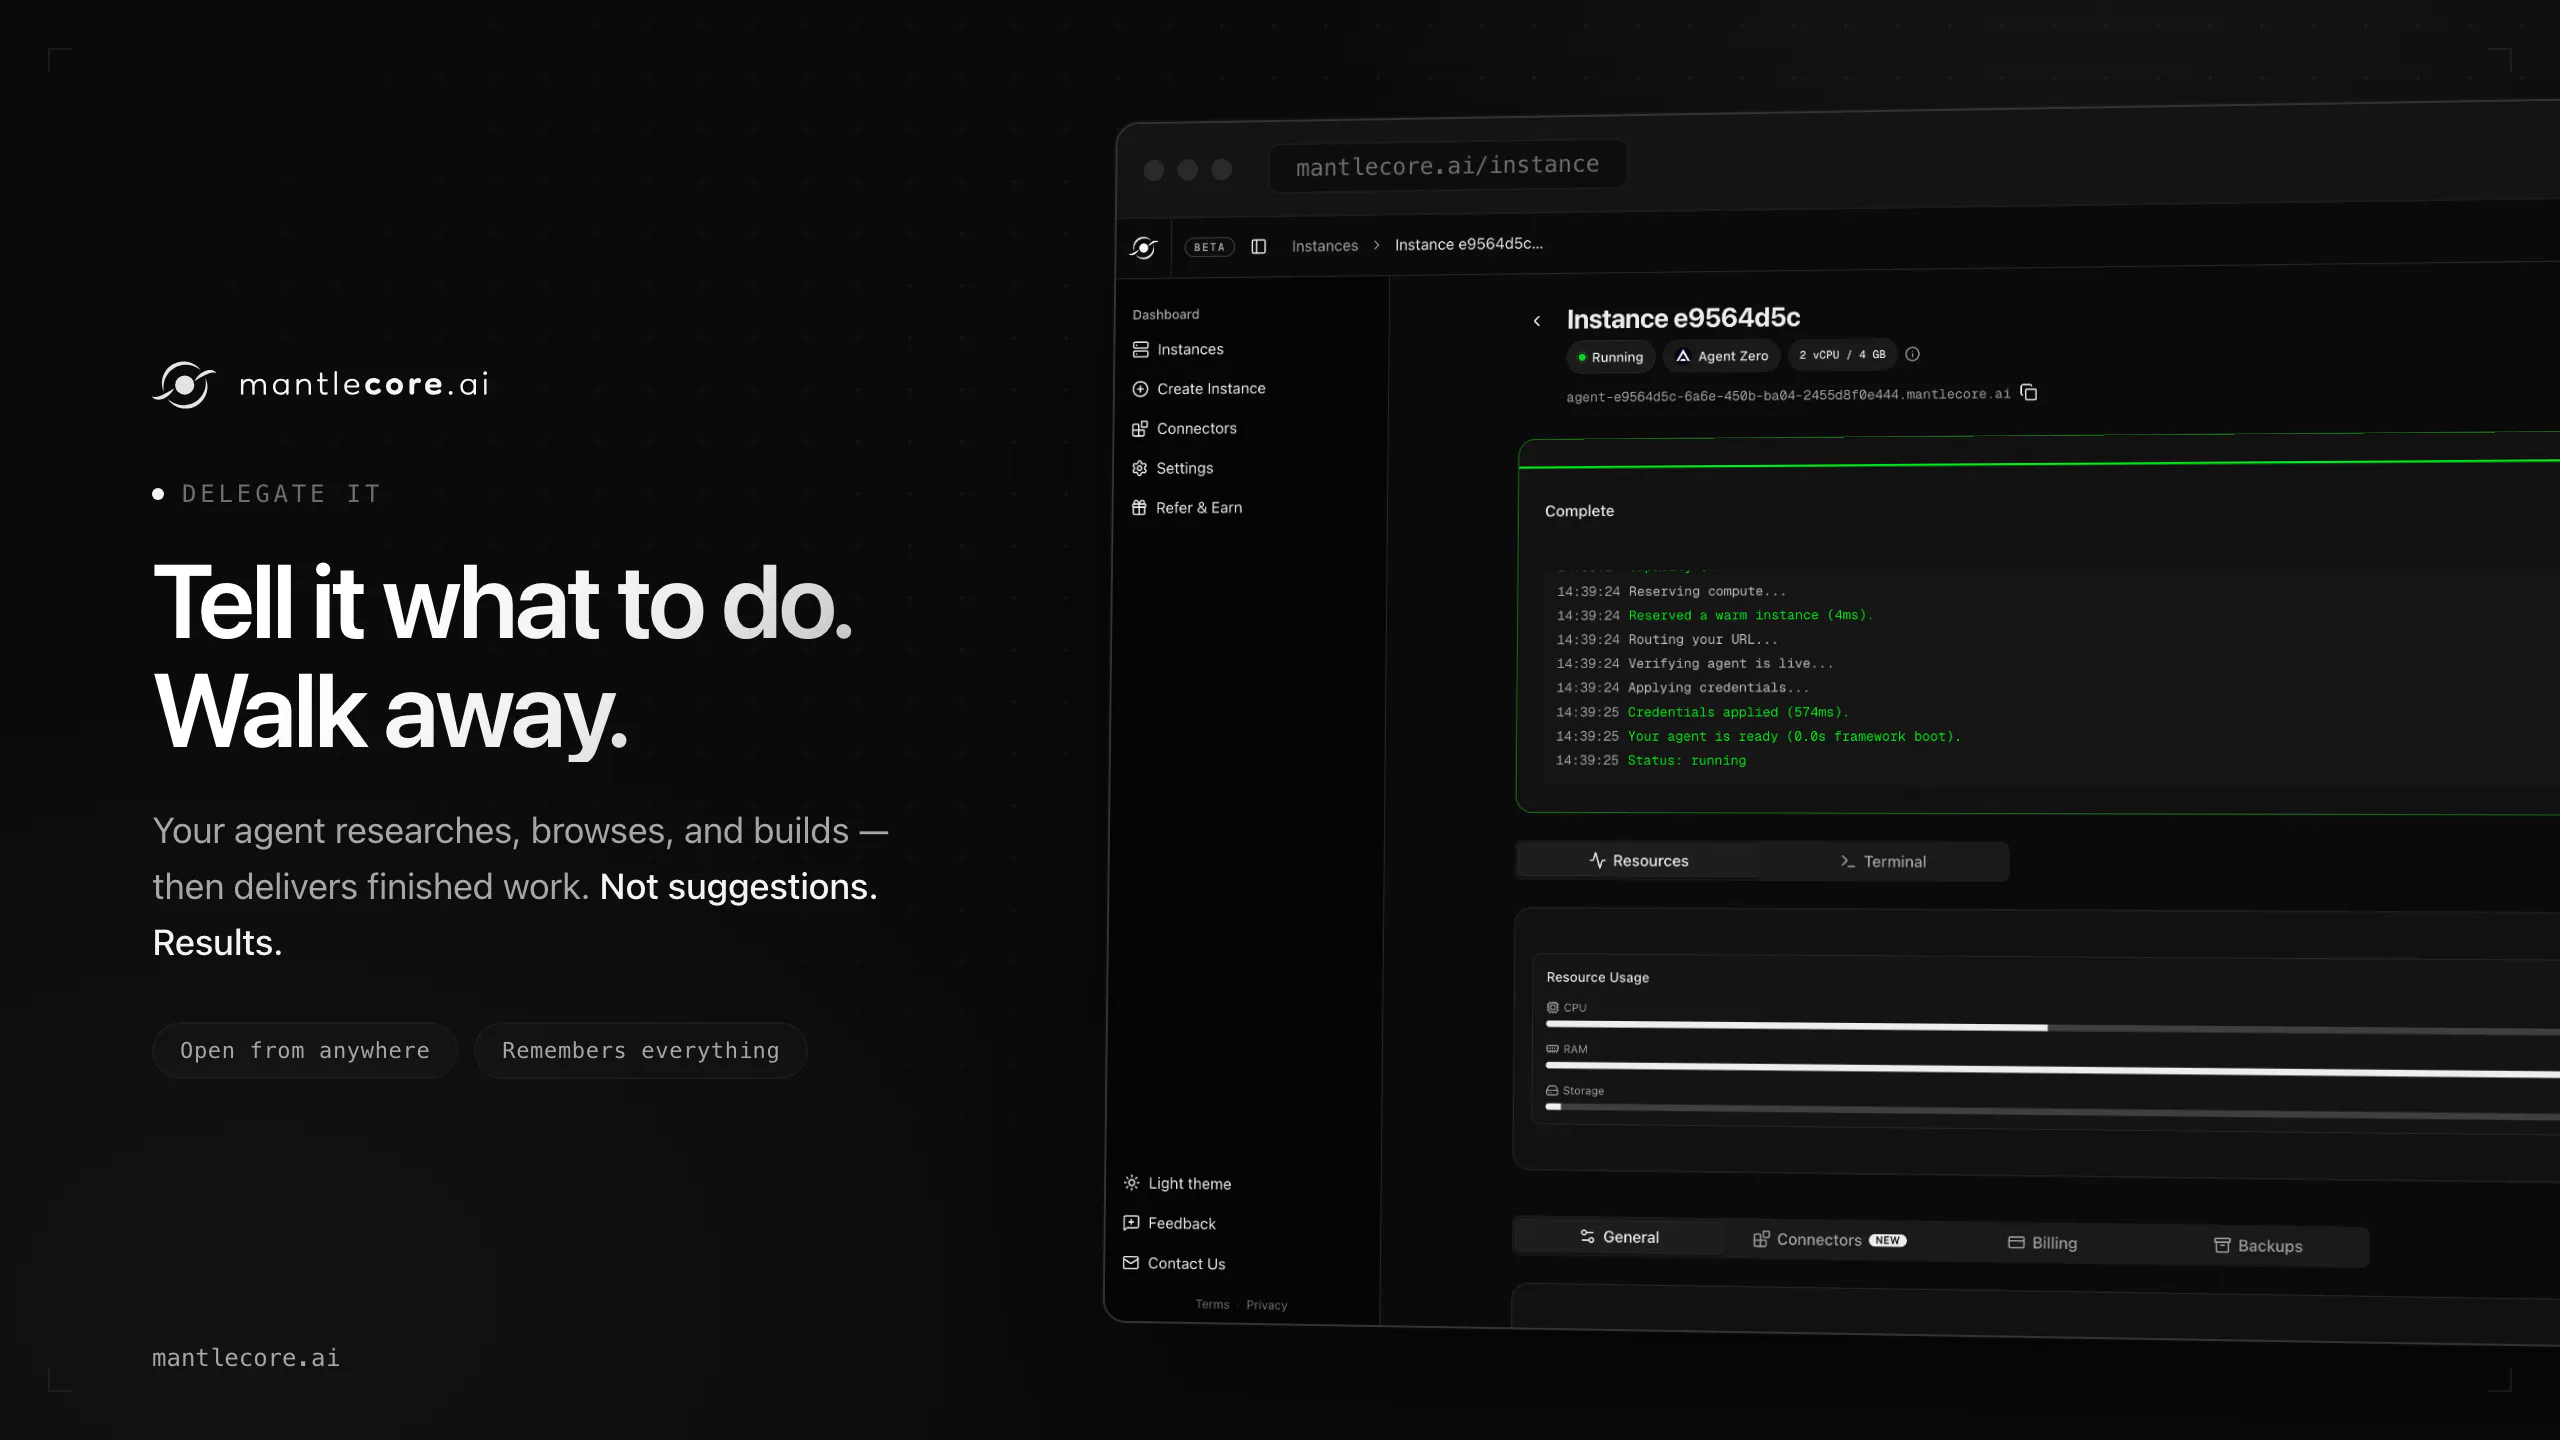The width and height of the screenshot is (2560, 1440).
Task: Click the Running status badge
Action: pyautogui.click(x=1610, y=357)
